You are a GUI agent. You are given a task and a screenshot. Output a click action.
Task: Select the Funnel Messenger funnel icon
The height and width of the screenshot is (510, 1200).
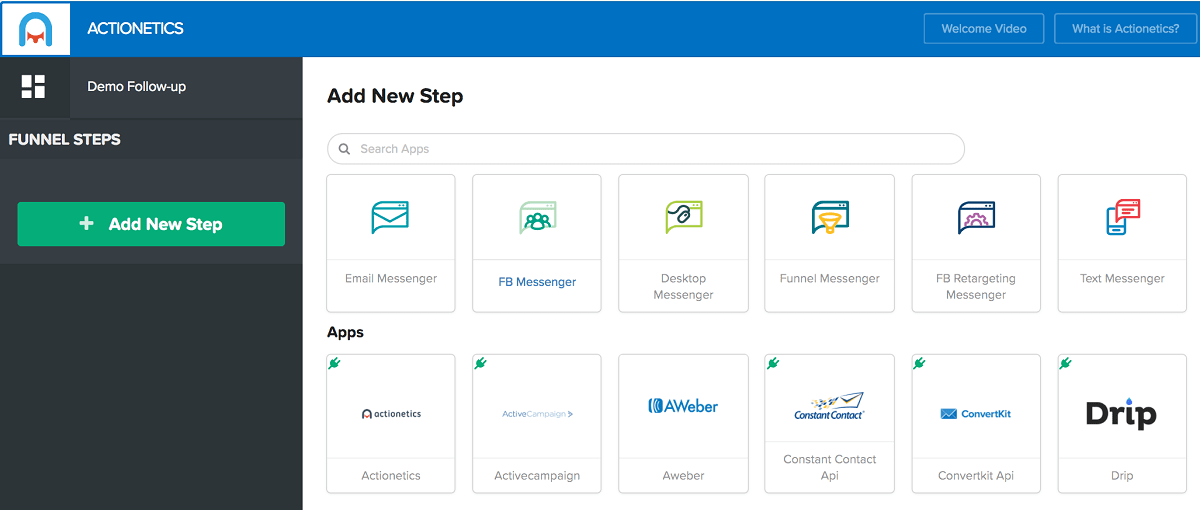(830, 217)
